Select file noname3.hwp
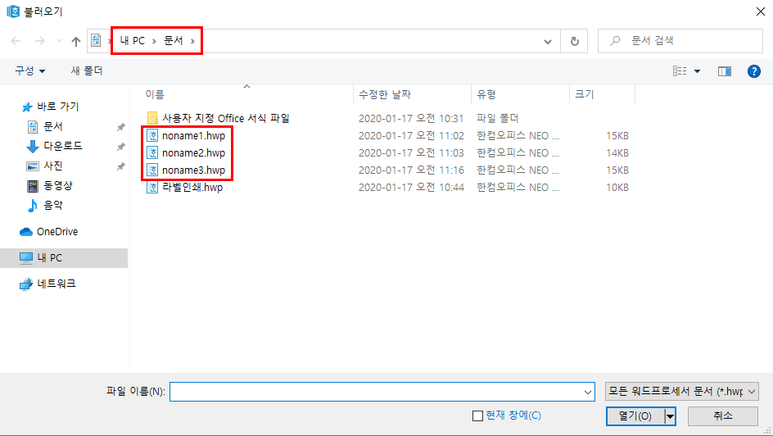 tap(194, 170)
